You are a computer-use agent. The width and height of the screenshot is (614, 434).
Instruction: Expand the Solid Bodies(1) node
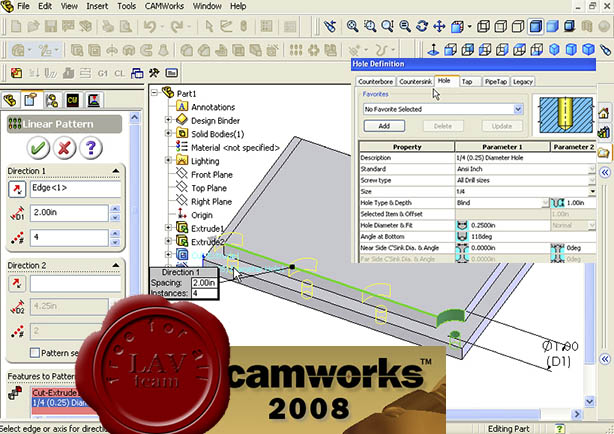tap(168, 133)
